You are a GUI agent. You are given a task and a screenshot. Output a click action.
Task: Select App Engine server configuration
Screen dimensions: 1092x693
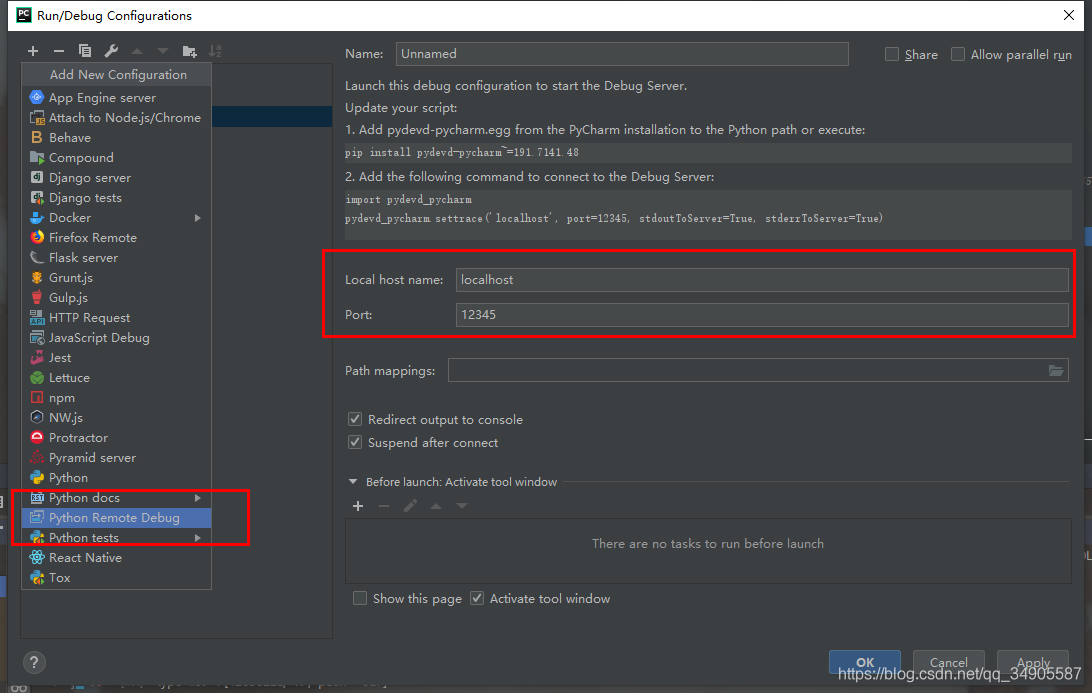click(116, 98)
